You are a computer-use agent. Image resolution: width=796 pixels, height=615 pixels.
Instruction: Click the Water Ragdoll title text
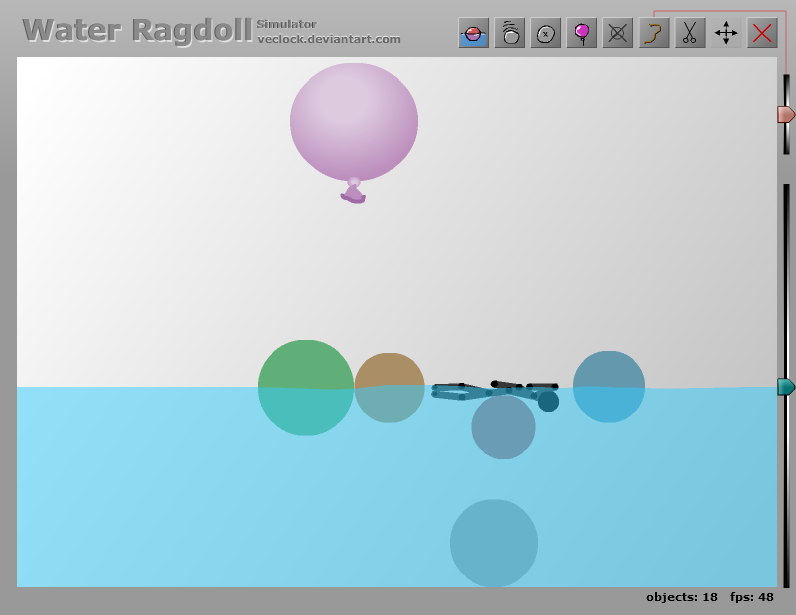point(138,30)
